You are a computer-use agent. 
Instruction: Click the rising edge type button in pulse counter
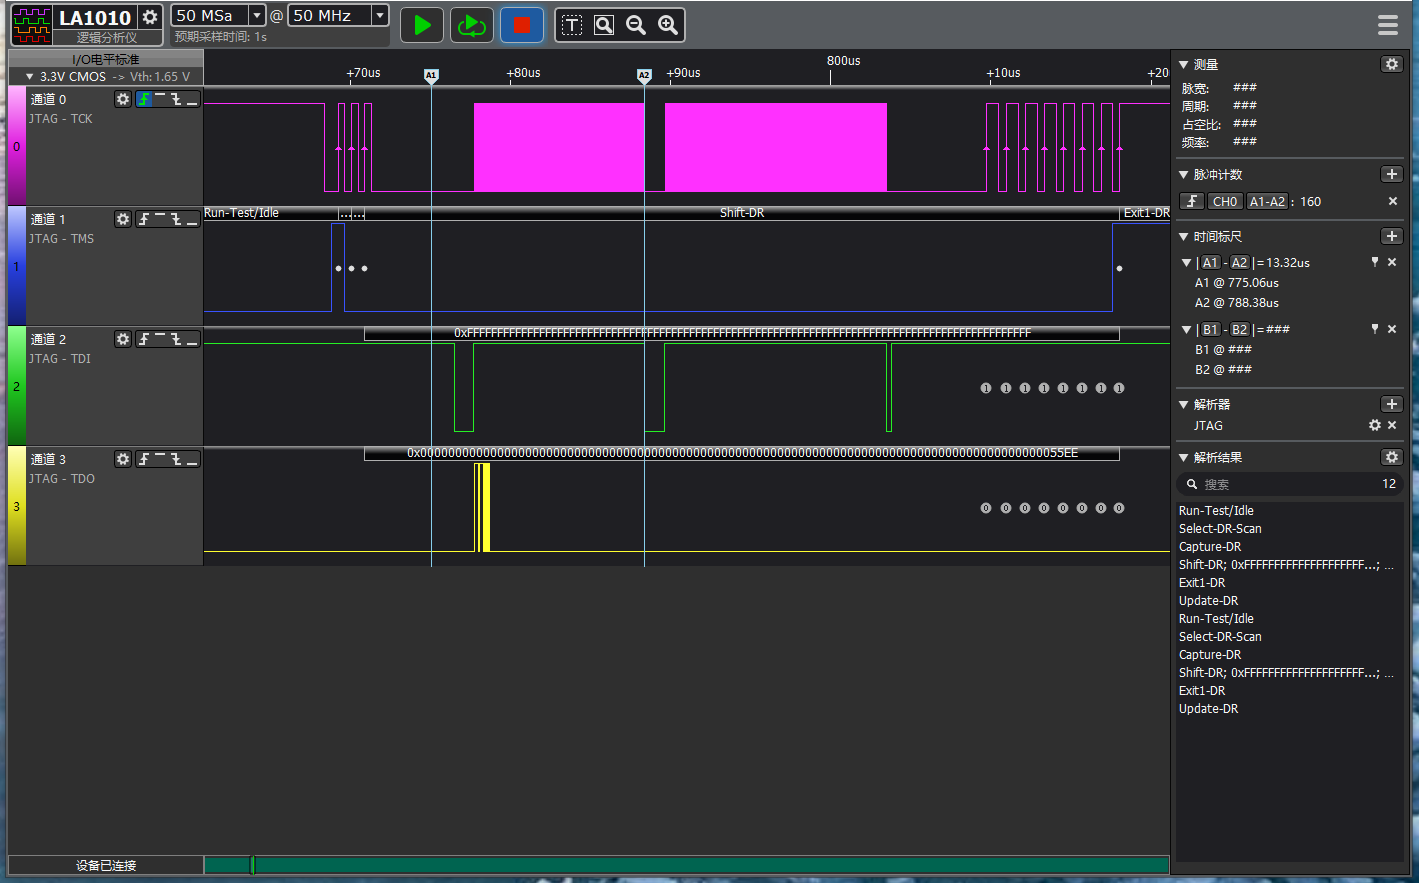click(1191, 201)
